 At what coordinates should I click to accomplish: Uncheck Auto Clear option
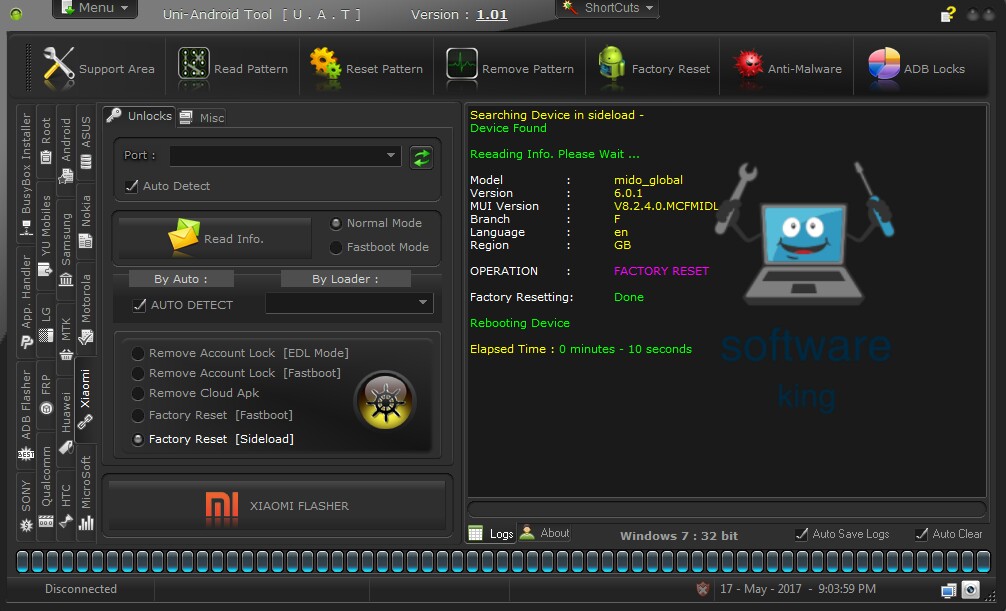coord(921,534)
